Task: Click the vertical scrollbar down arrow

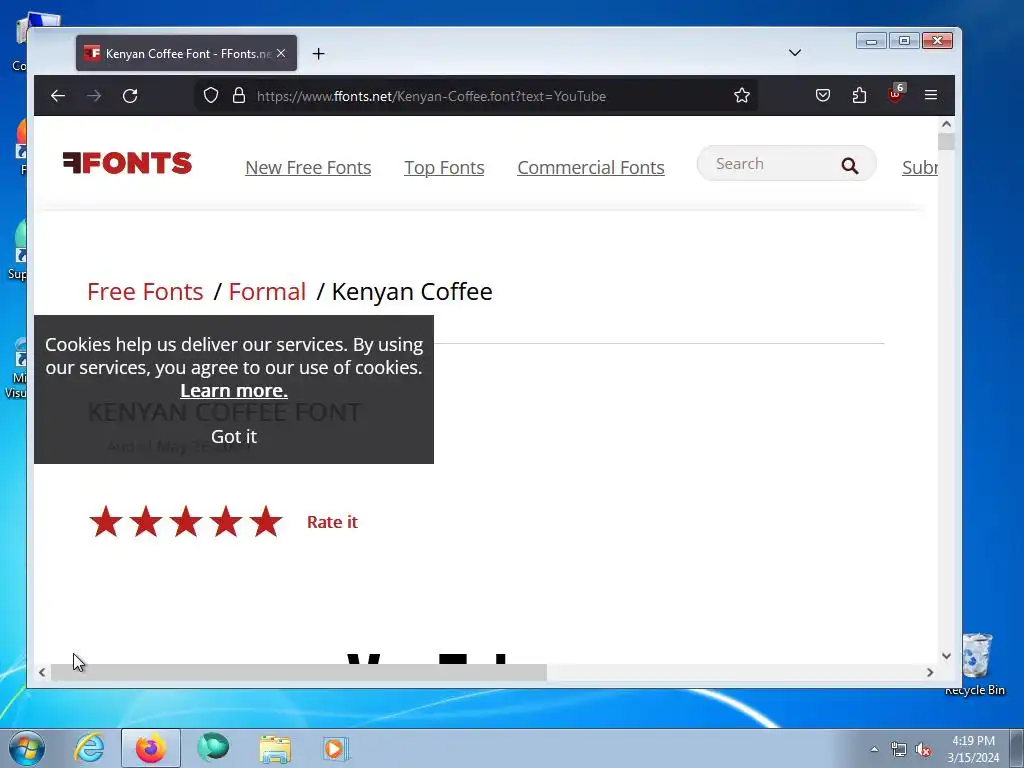Action: (x=946, y=656)
